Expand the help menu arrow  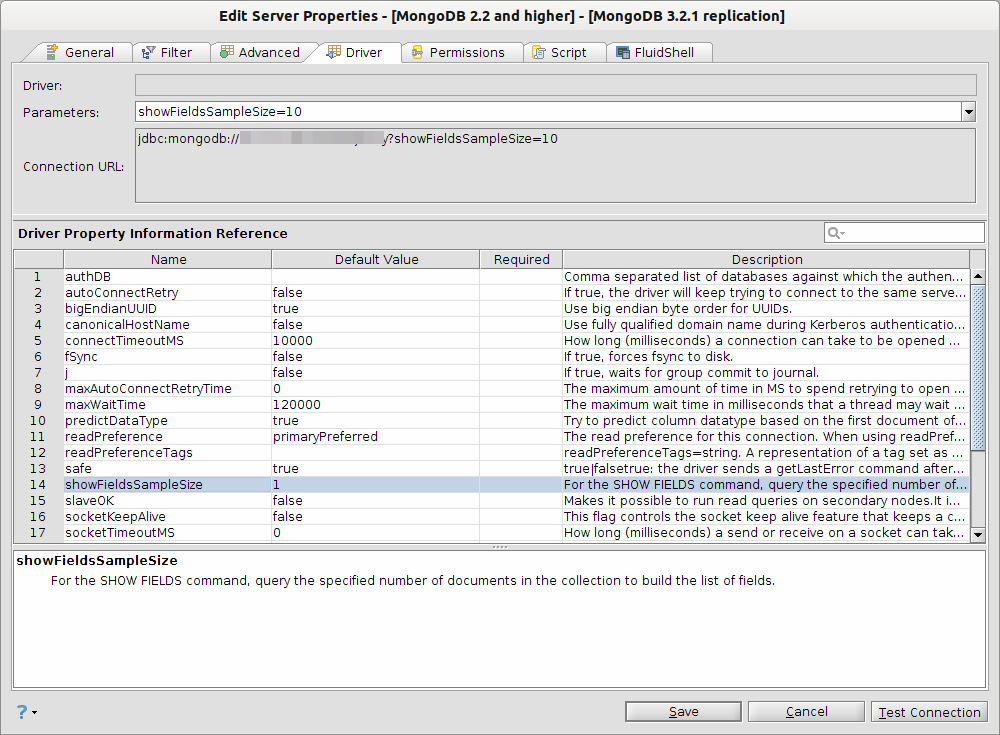[x=34, y=712]
